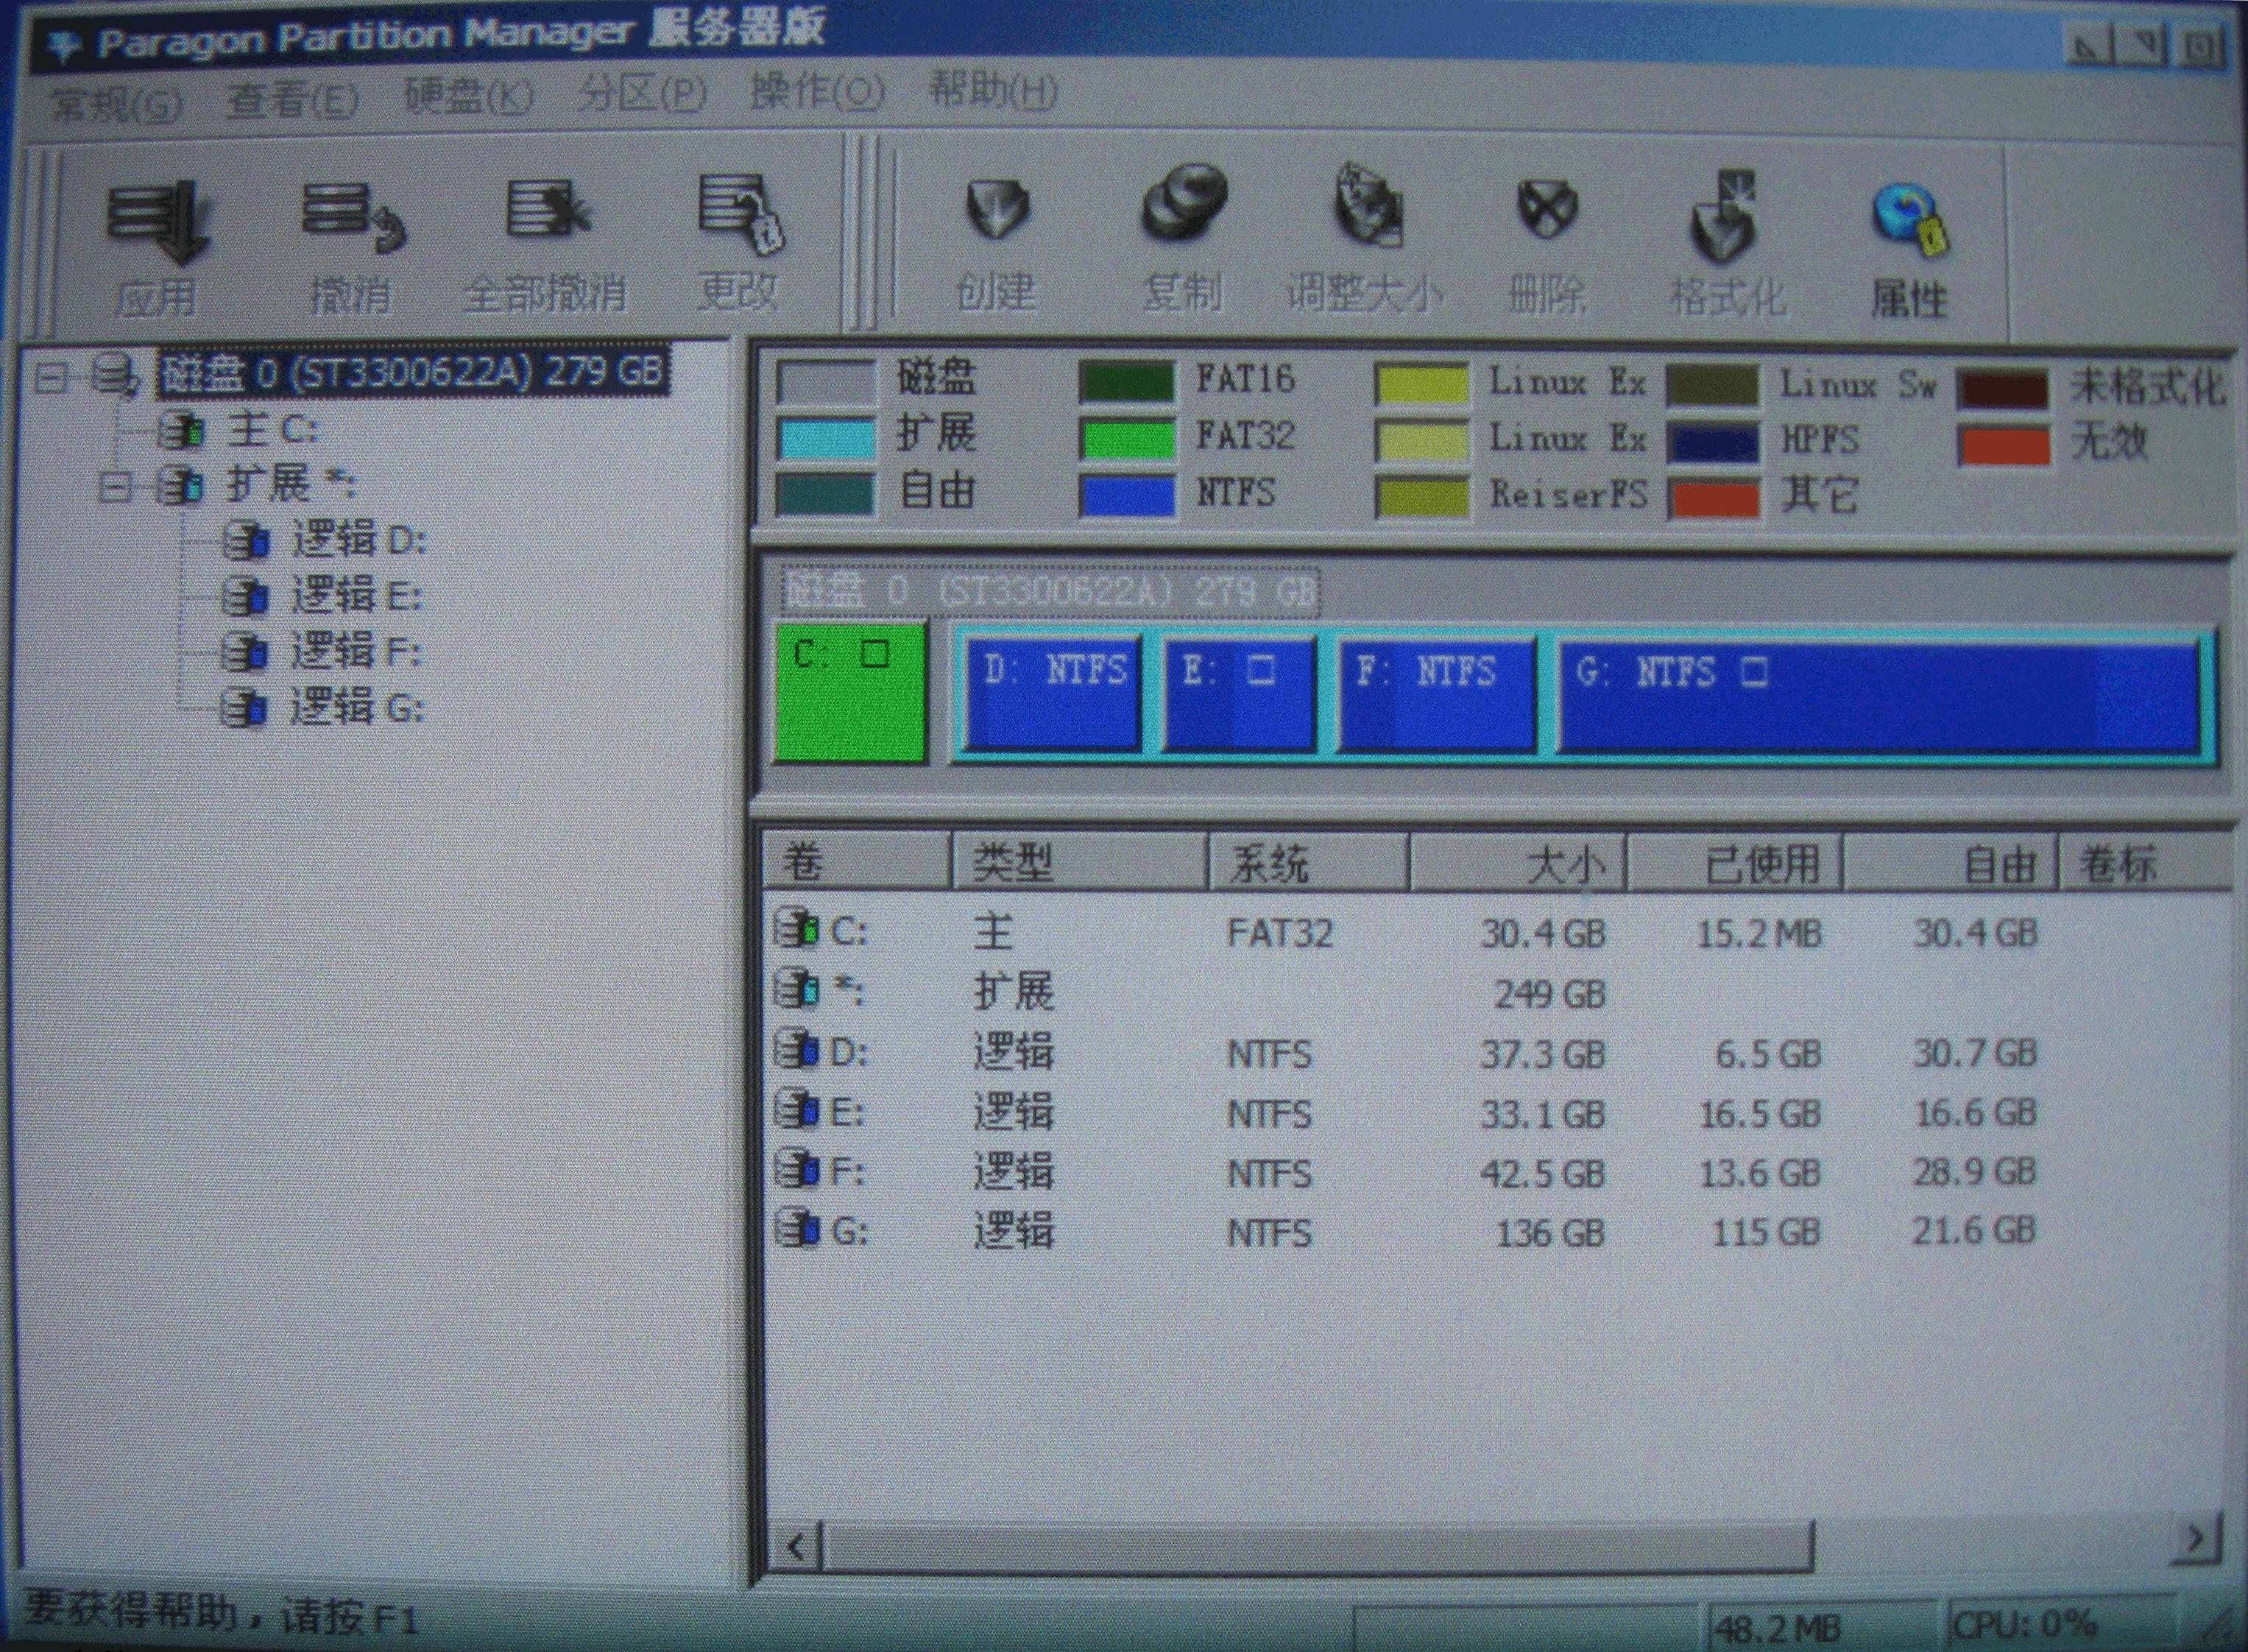Click the E: volume icon in the list

tap(797, 1109)
